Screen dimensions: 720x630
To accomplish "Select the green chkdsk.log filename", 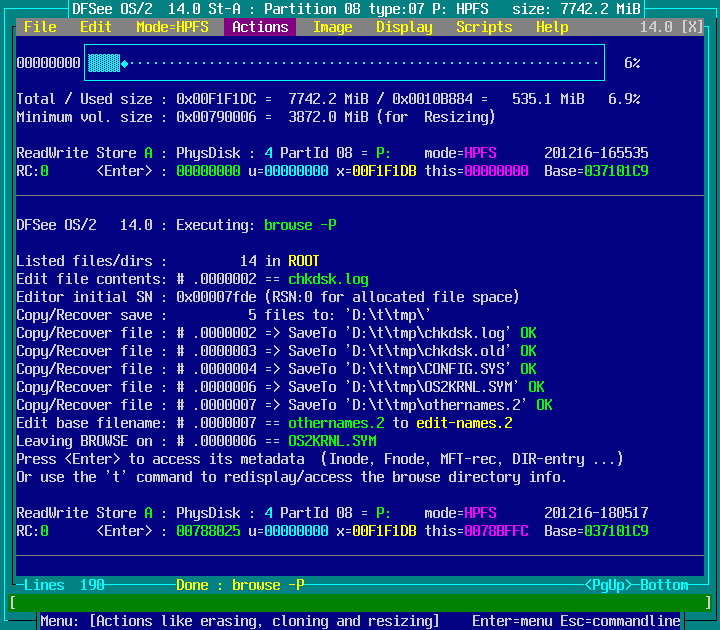I will pyautogui.click(x=328, y=279).
